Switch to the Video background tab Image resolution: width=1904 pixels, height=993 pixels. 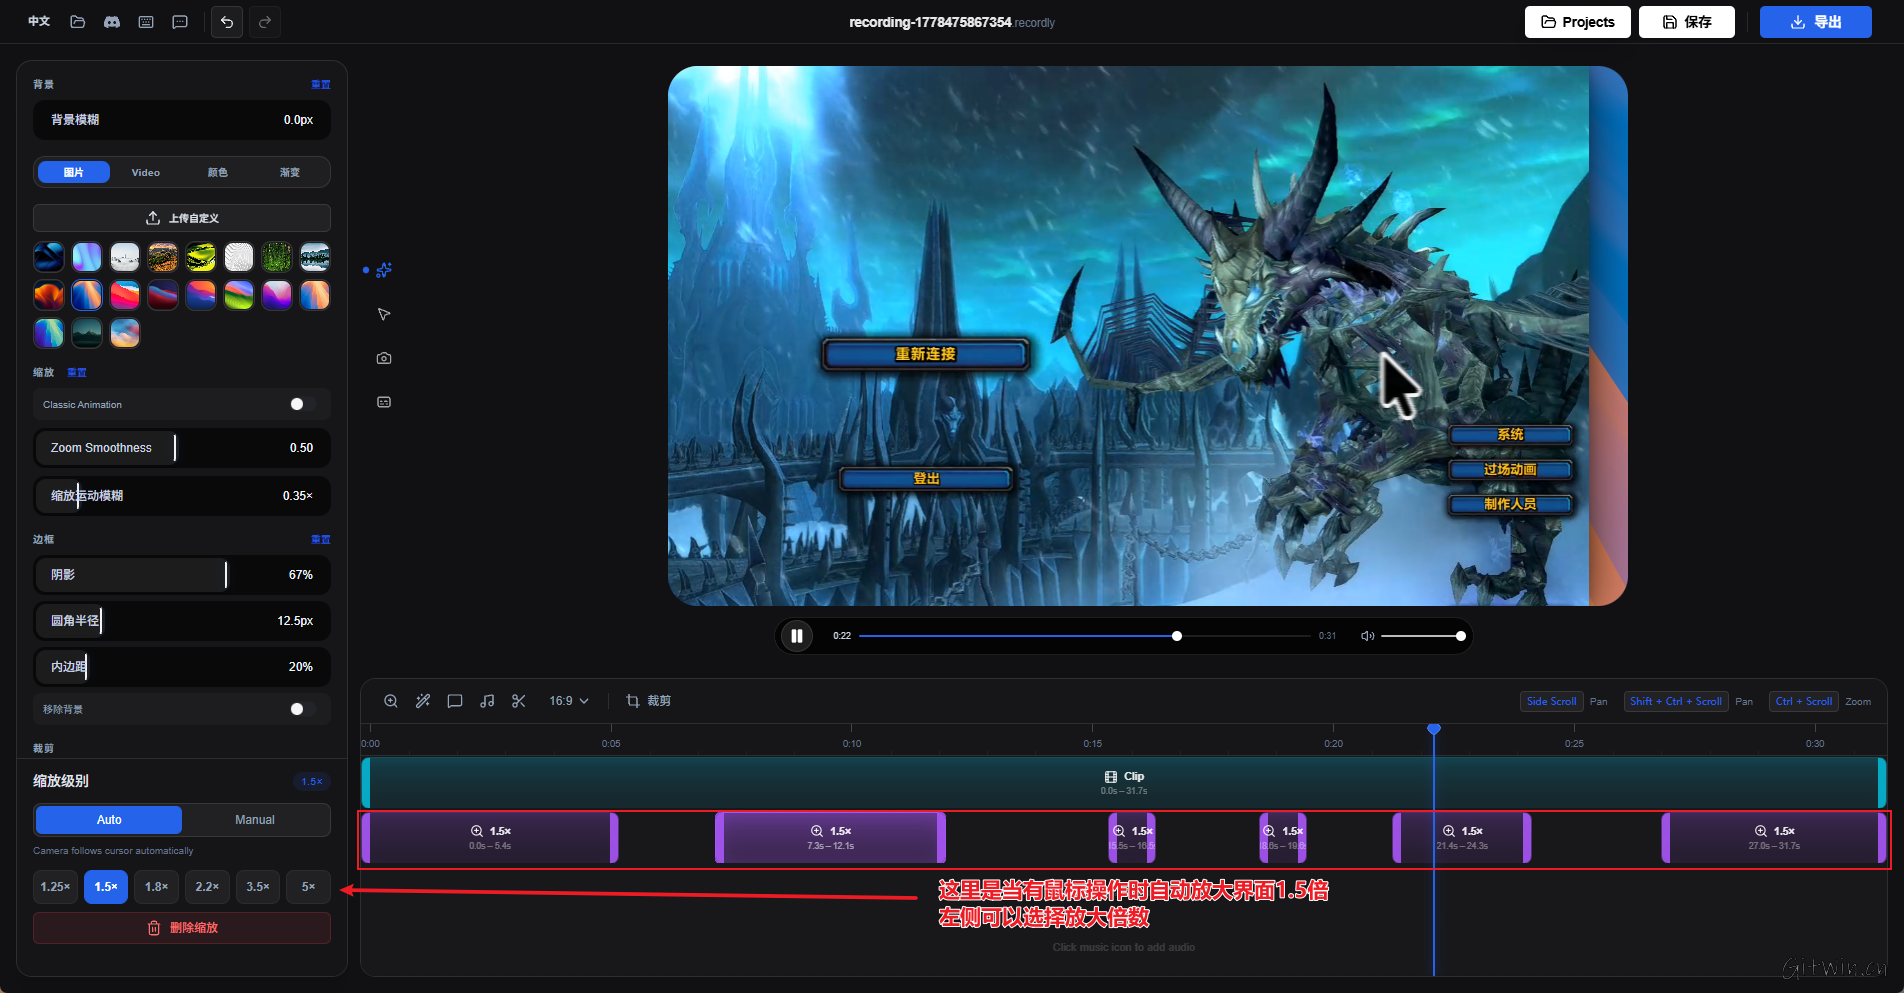146,172
